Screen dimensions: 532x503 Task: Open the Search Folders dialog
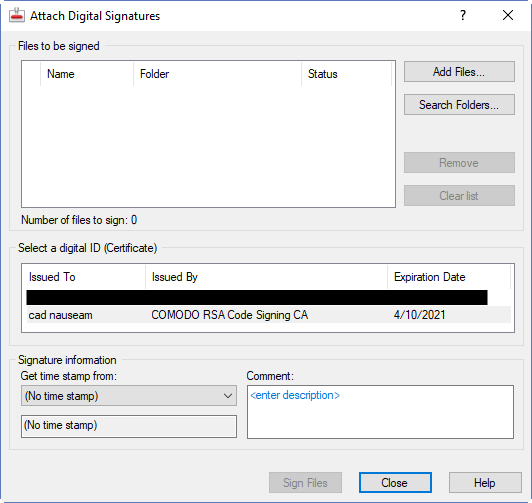pyautogui.click(x=459, y=104)
